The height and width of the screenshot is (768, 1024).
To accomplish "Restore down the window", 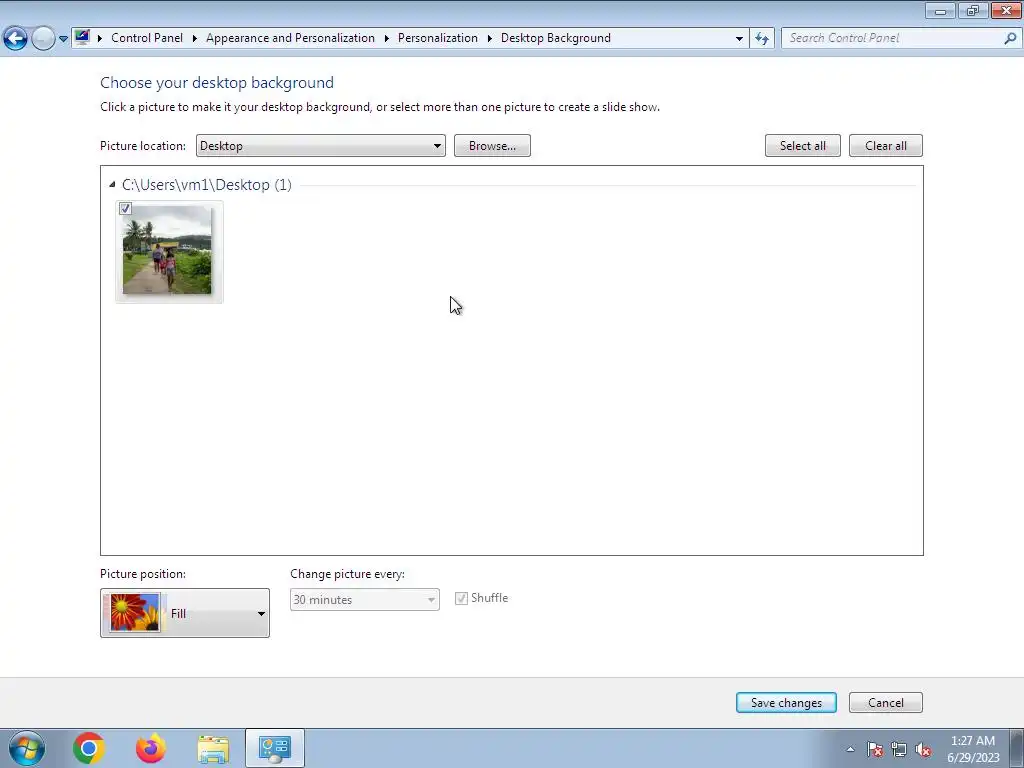I will [973, 10].
